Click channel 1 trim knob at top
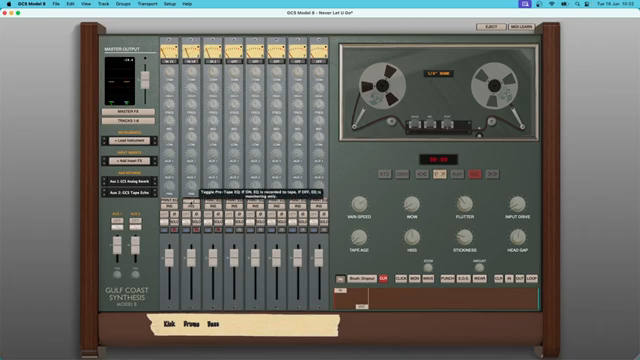 click(169, 72)
